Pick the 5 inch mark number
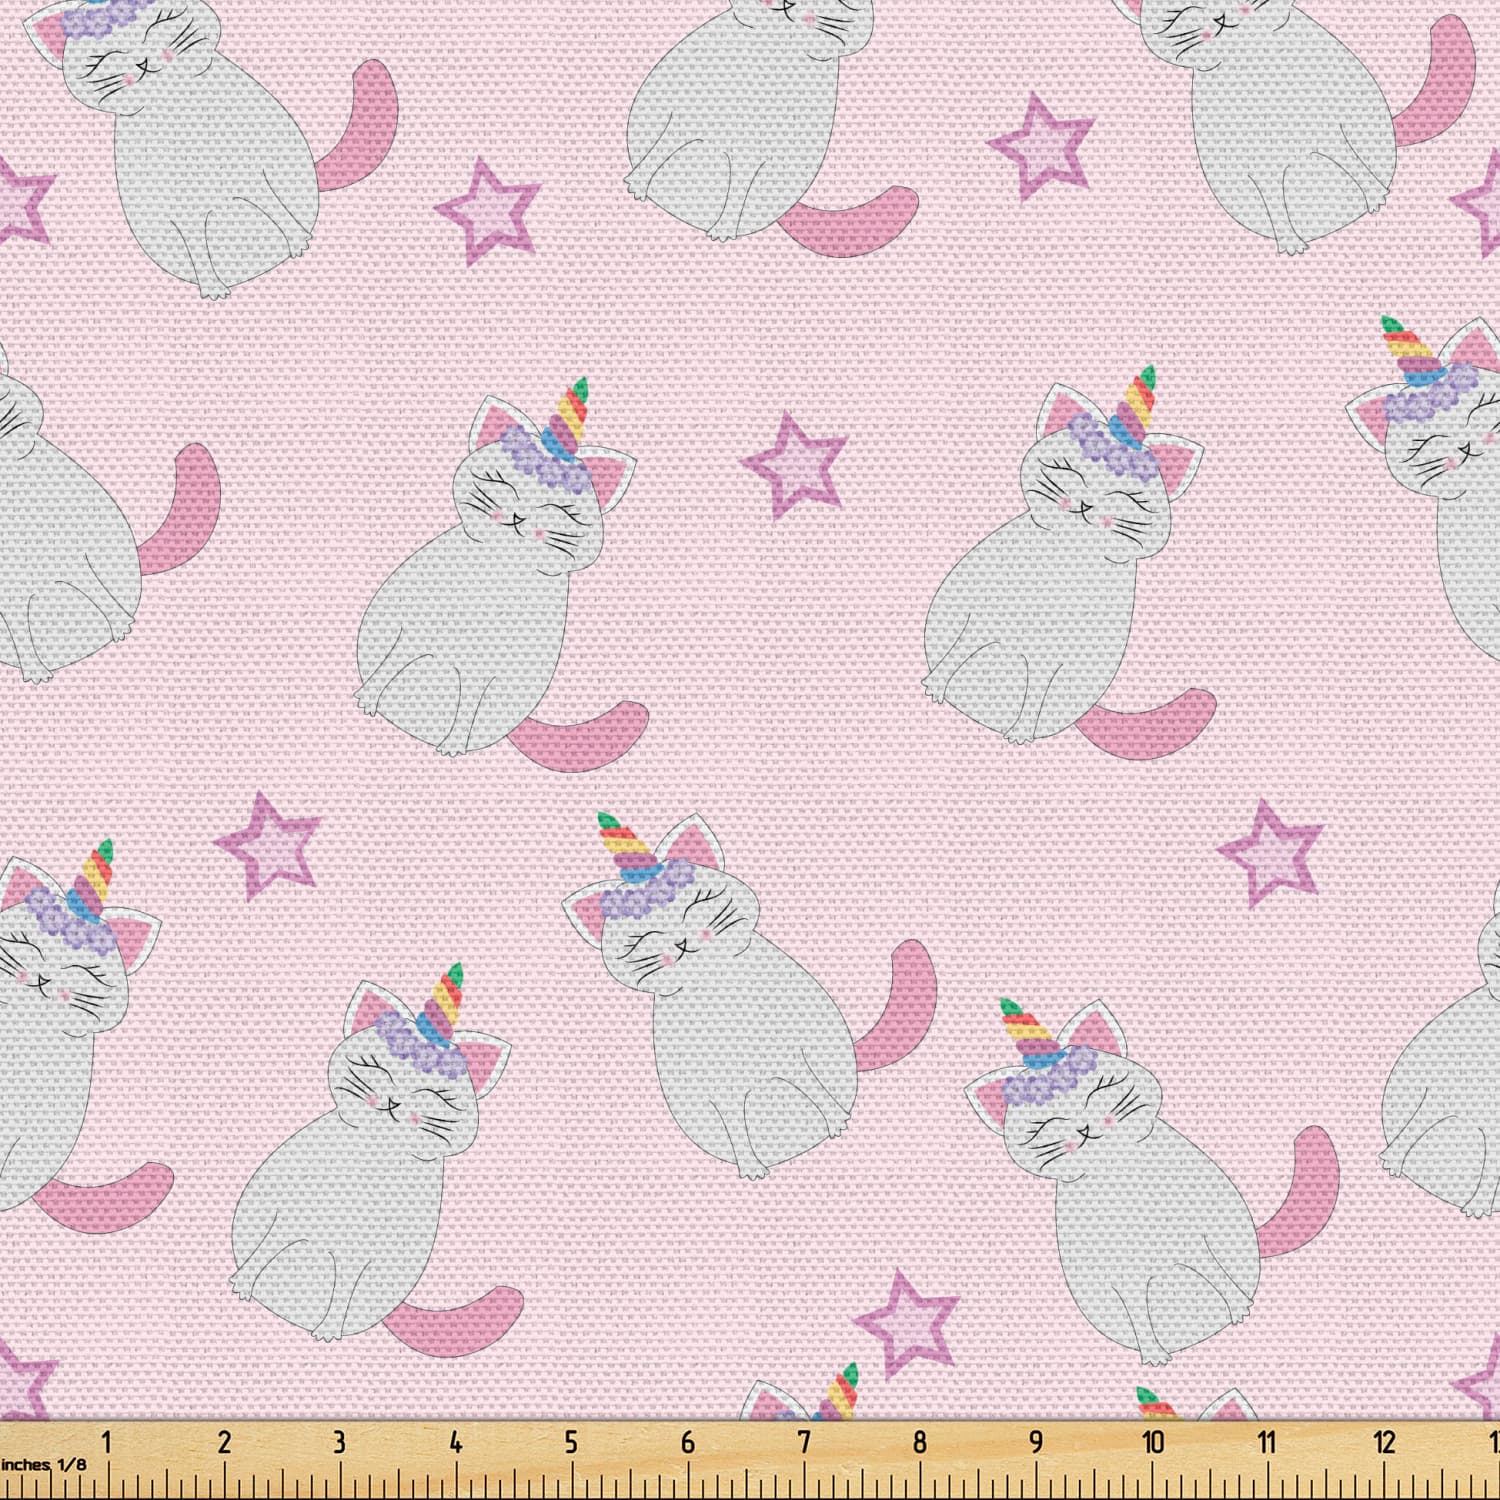The height and width of the screenshot is (1500, 1500). coord(571,1442)
